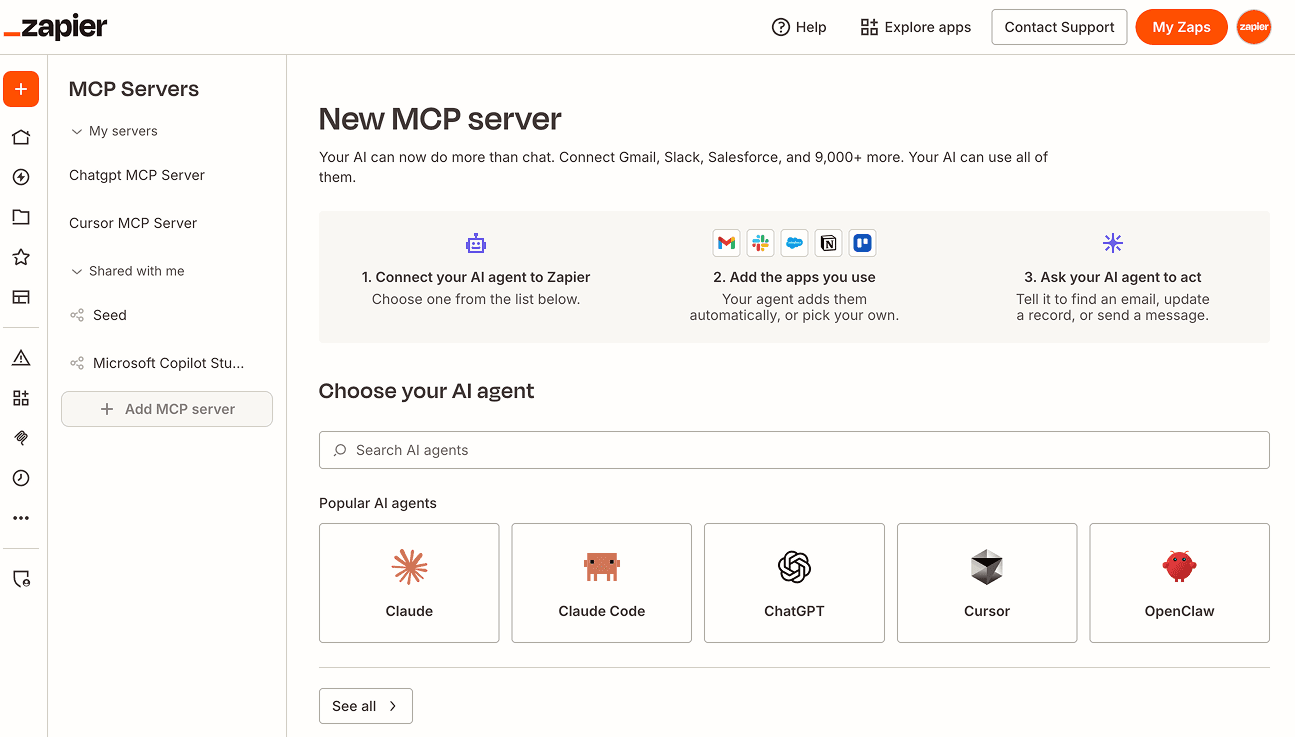The image size is (1295, 737).
Task: Open Microsoft Copilot Stu... server
Action: 167,363
